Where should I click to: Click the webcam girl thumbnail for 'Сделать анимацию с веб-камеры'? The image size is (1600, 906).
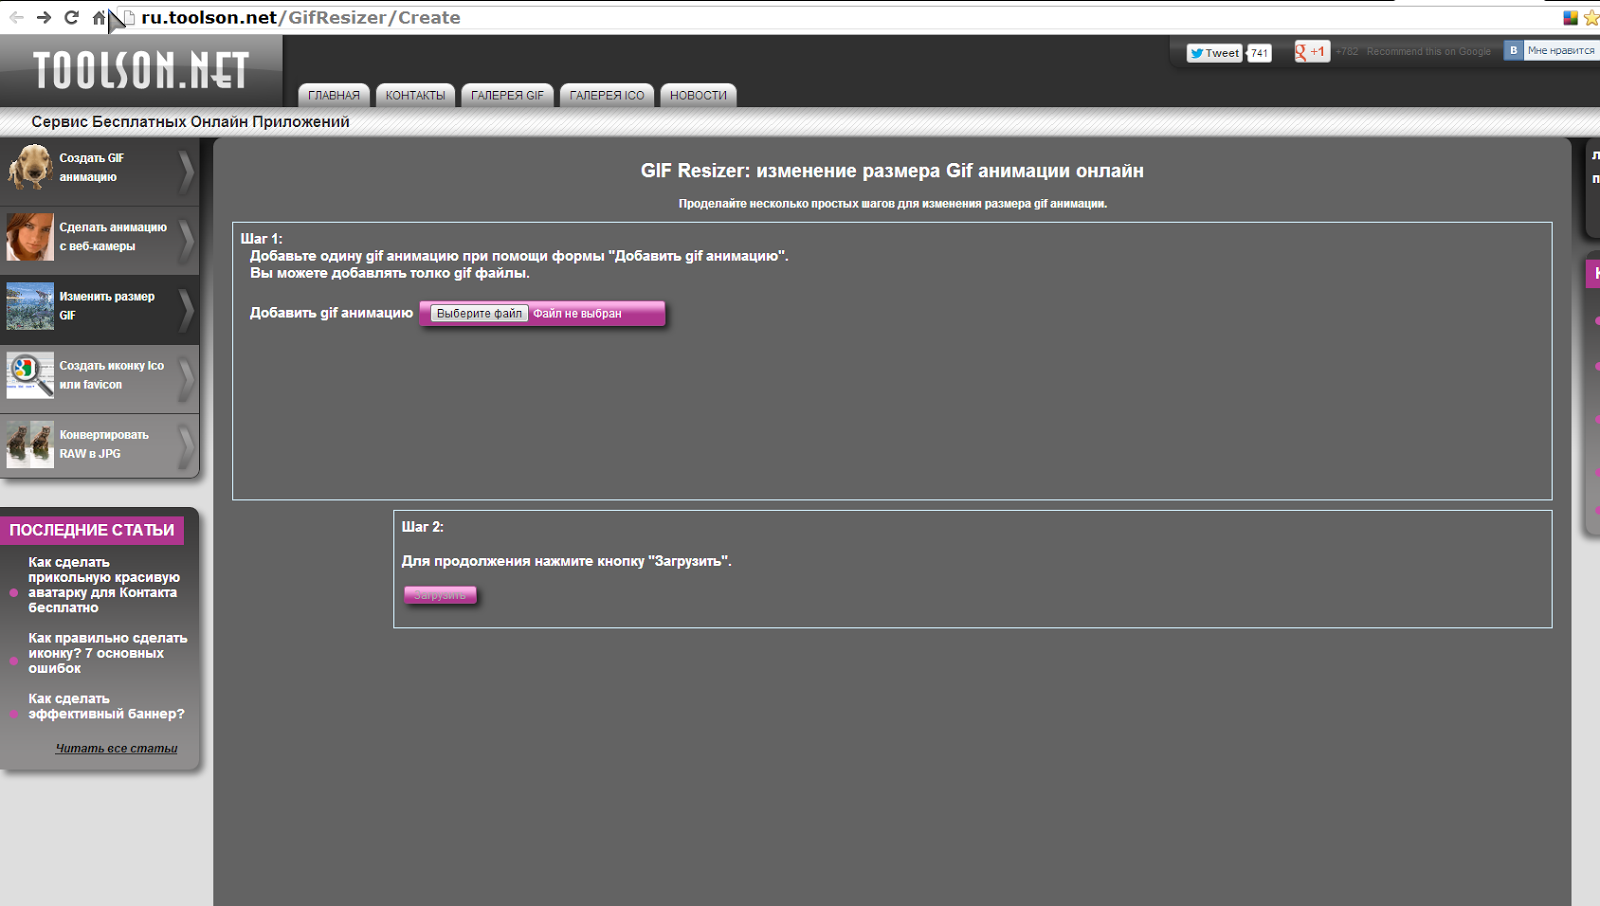pyautogui.click(x=30, y=237)
